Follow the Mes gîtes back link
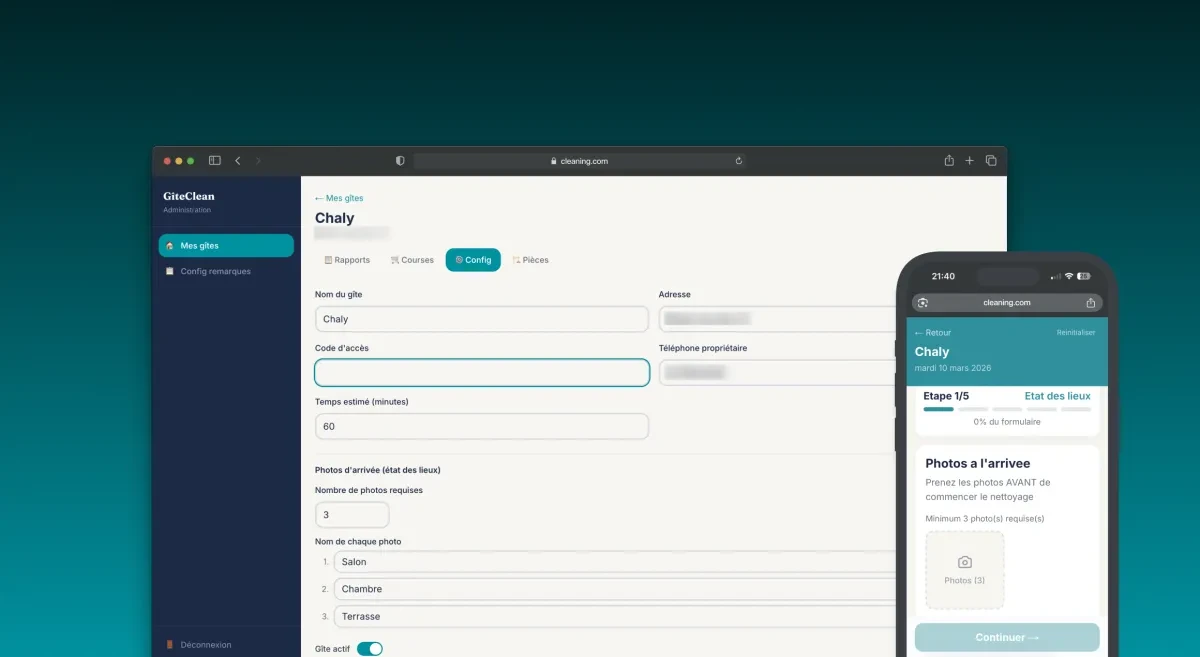Image resolution: width=1200 pixels, height=657 pixels. pos(338,198)
